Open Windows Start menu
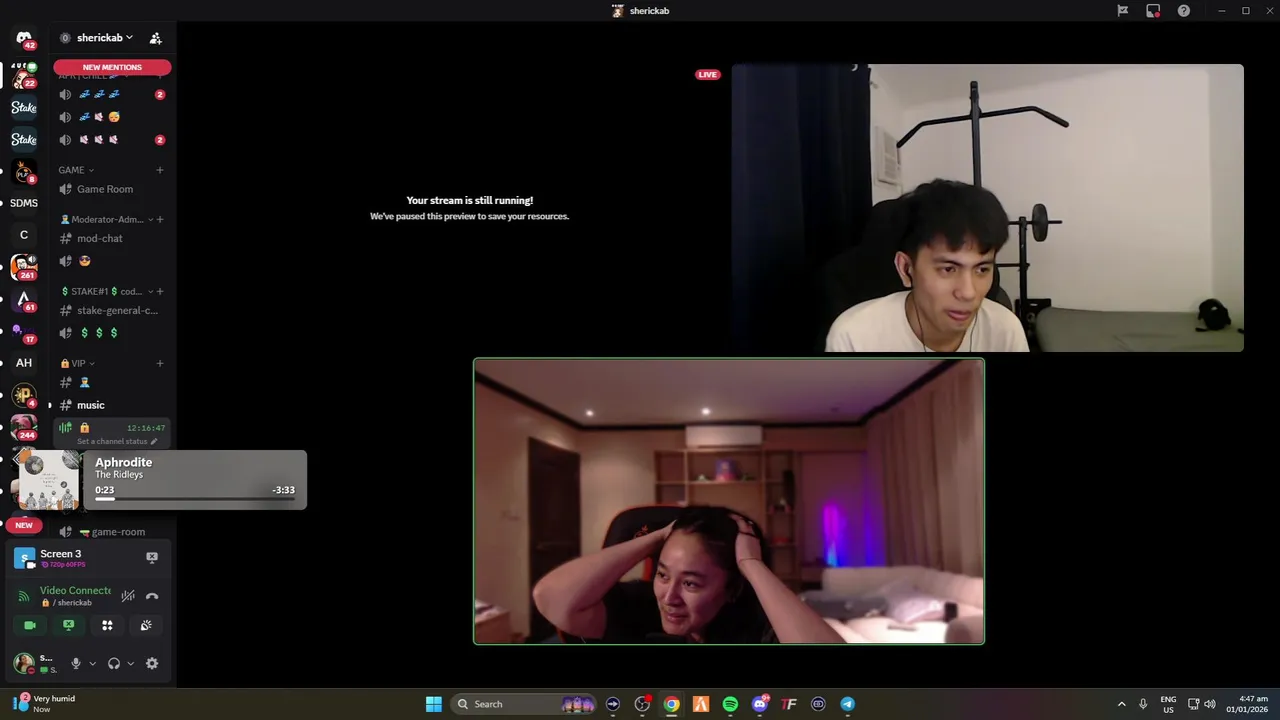This screenshot has width=1280, height=720. click(x=433, y=704)
